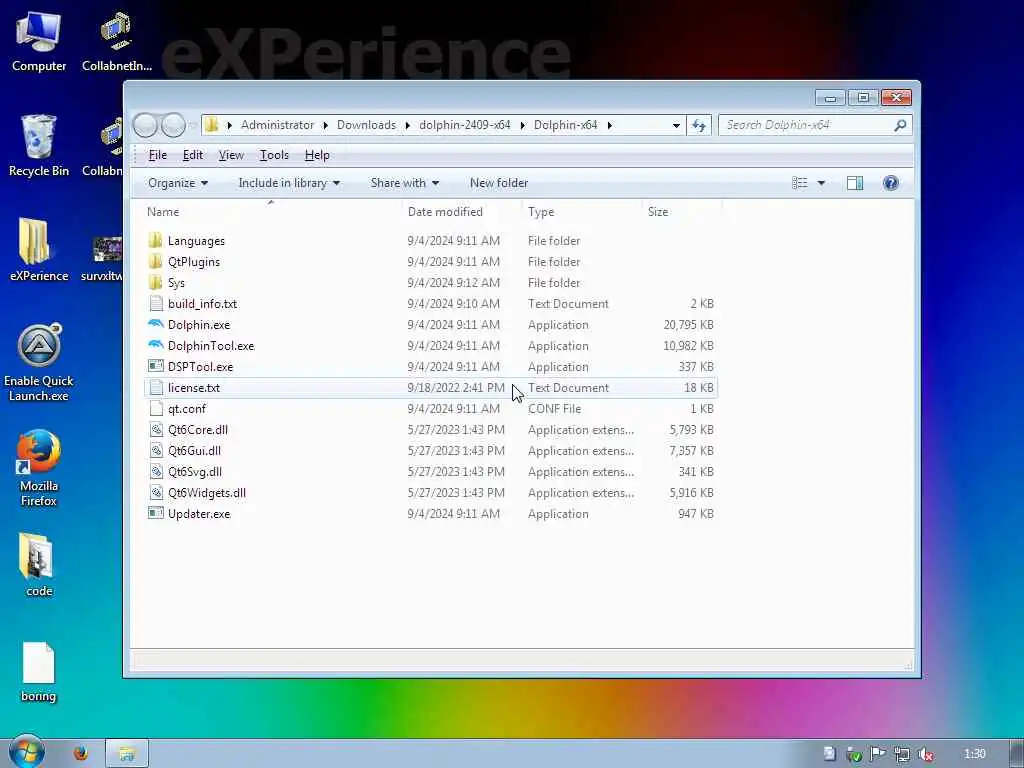The image size is (1024, 768).
Task: Open the address bar history dropdown
Action: tap(676, 125)
